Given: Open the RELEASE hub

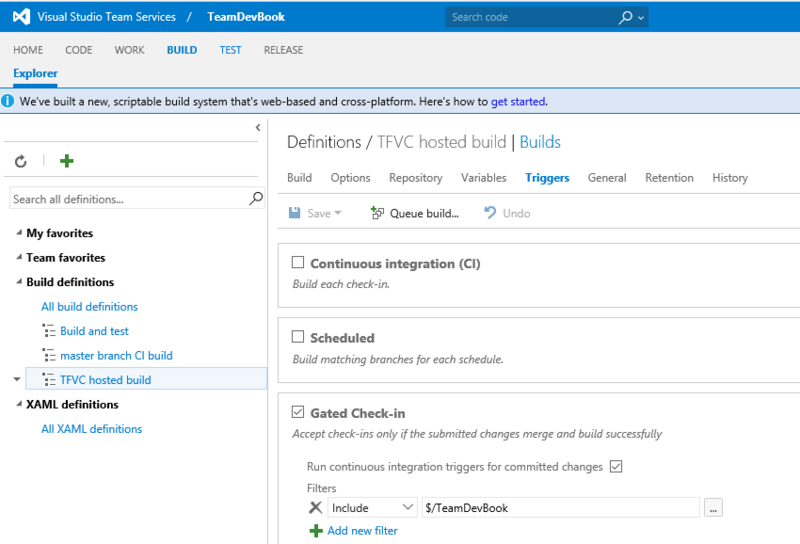Looking at the screenshot, I should coord(283,50).
